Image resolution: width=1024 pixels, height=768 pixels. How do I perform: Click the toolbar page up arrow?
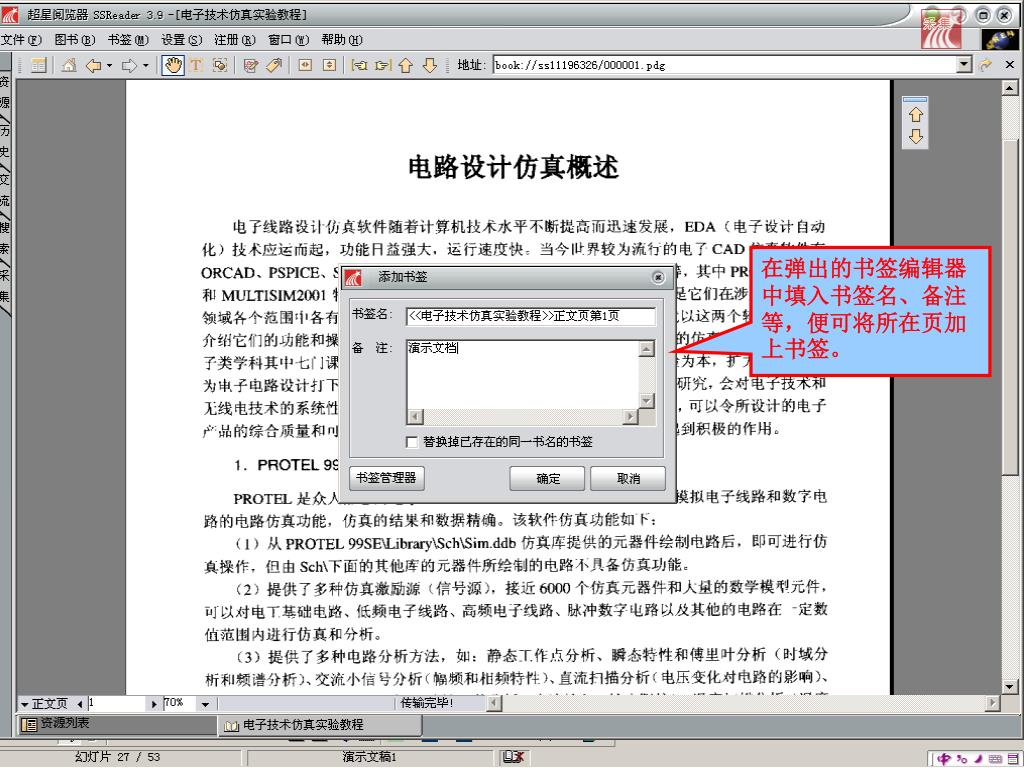(x=406, y=65)
